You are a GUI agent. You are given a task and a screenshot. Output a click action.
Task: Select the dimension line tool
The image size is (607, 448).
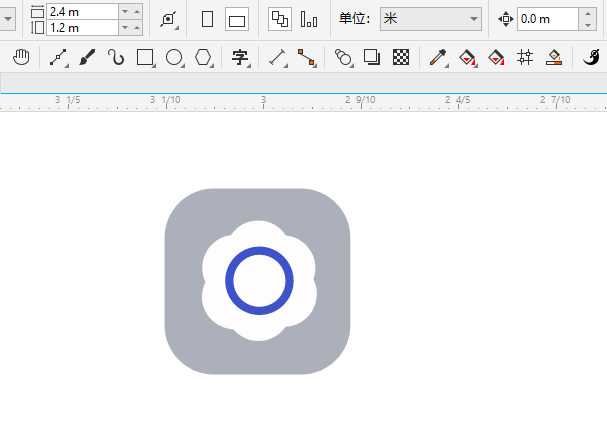[x=277, y=57]
